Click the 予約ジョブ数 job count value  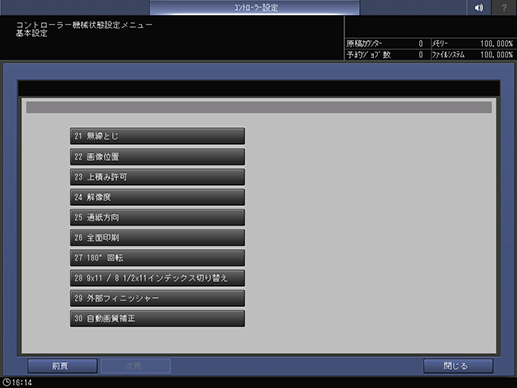coord(421,55)
